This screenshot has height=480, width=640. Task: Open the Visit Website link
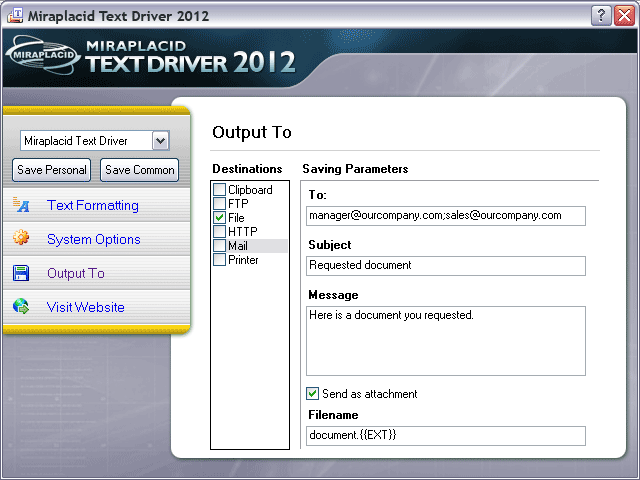pyautogui.click(x=86, y=307)
